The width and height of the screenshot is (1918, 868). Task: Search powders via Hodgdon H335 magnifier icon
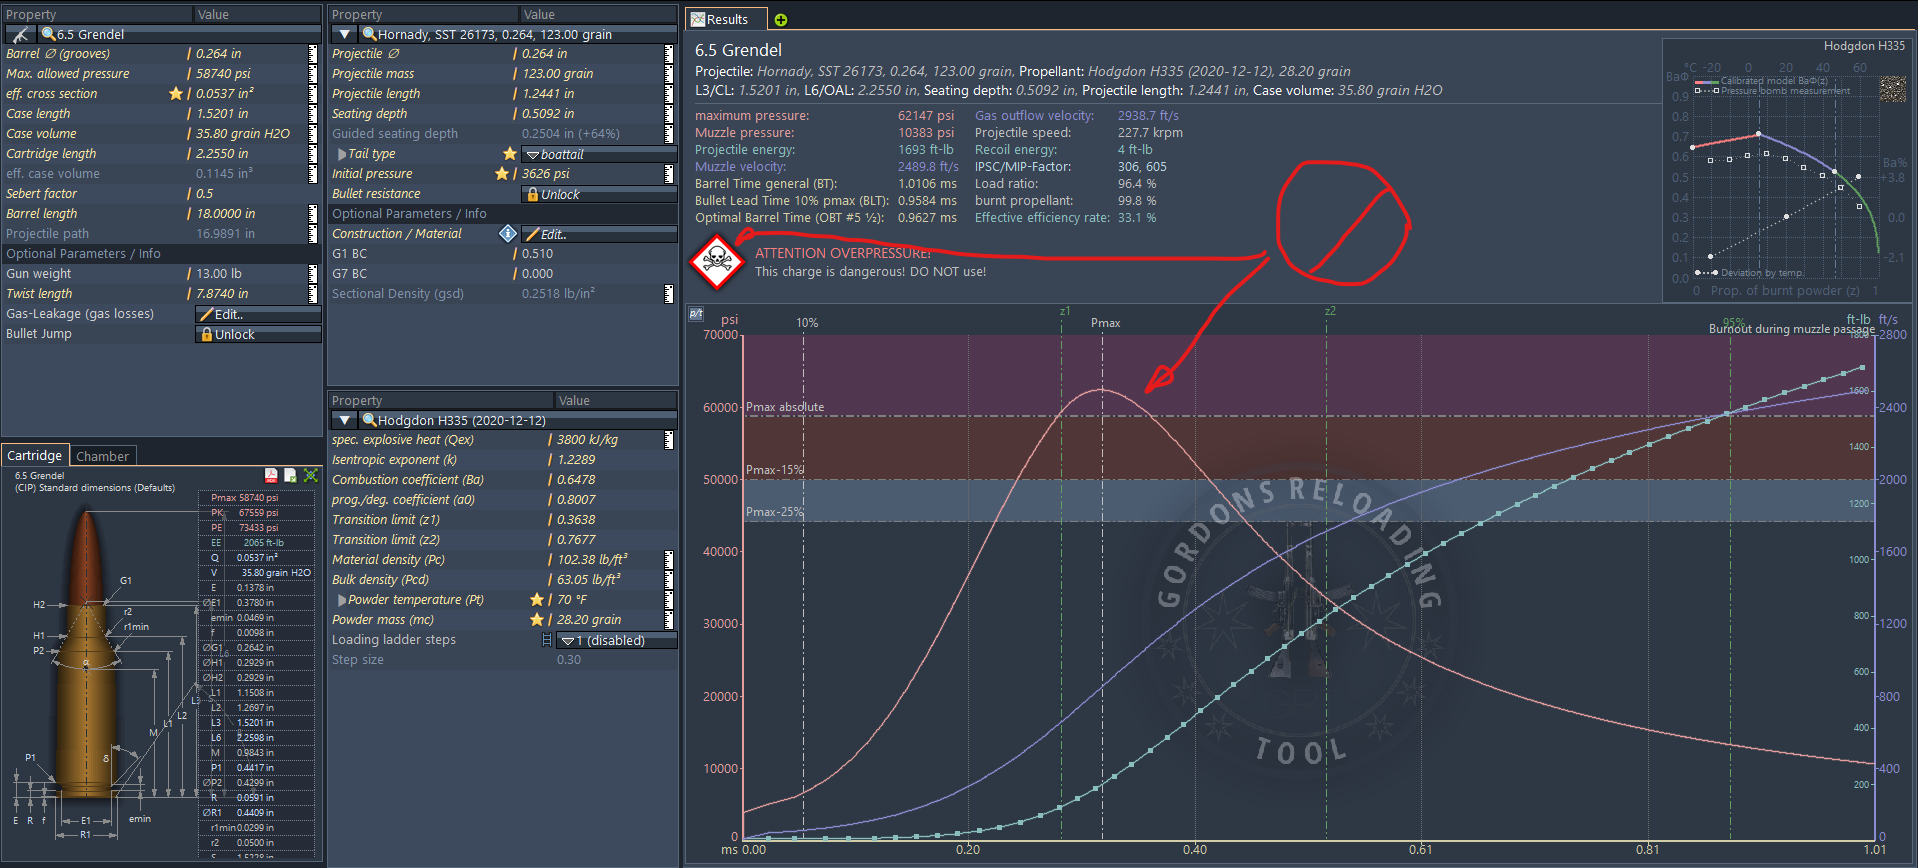coord(369,420)
